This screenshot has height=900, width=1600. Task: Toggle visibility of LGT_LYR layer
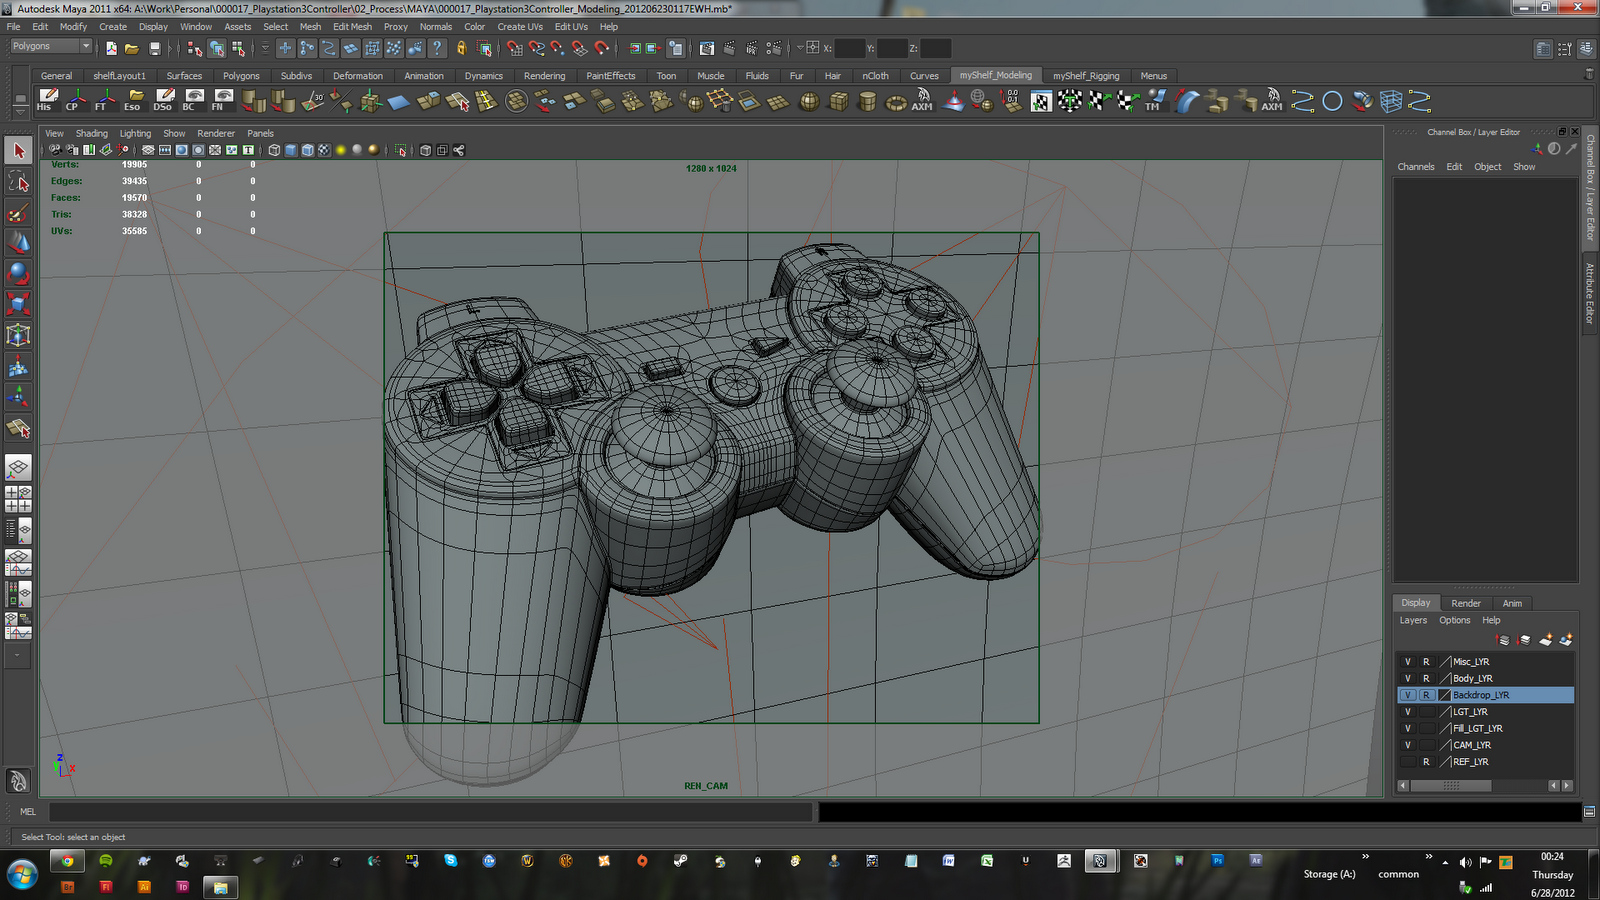pyautogui.click(x=1408, y=712)
